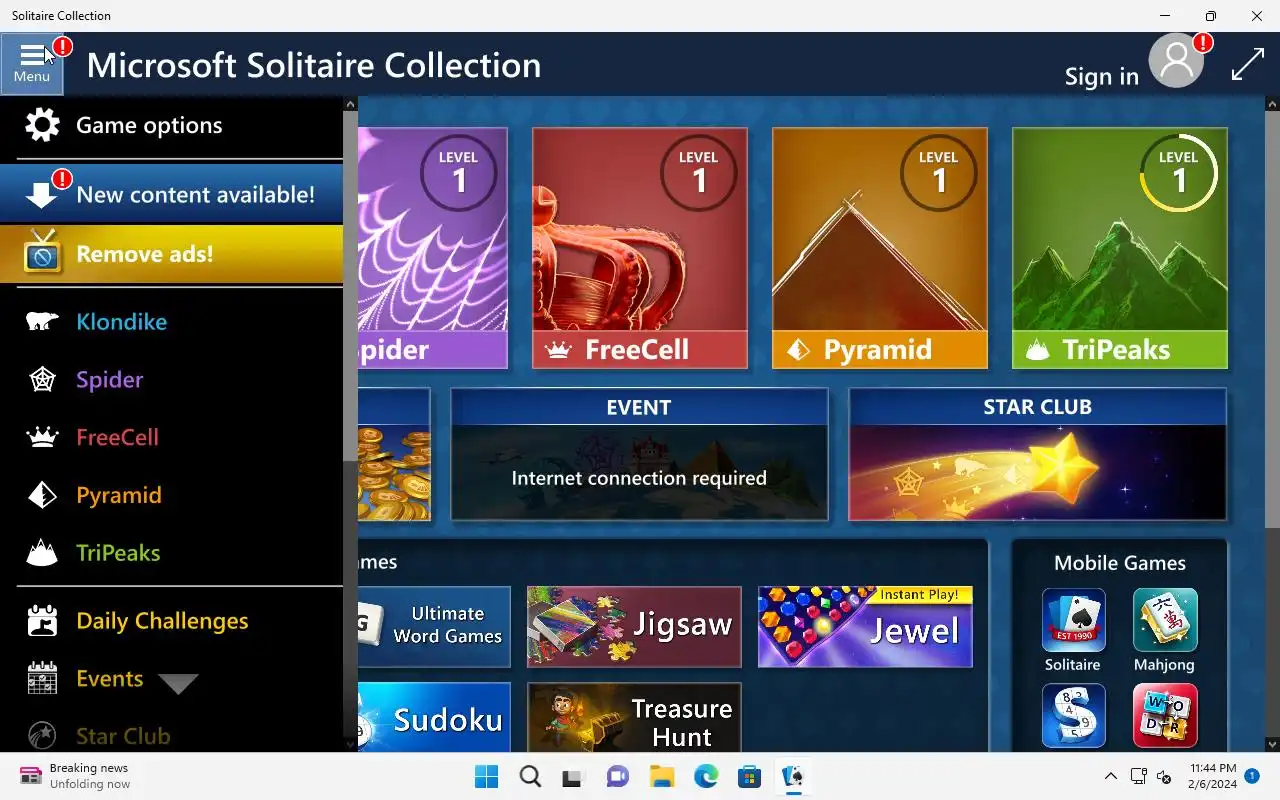This screenshot has width=1280, height=800.
Task: Open File Explorer from the taskbar
Action: click(x=662, y=777)
